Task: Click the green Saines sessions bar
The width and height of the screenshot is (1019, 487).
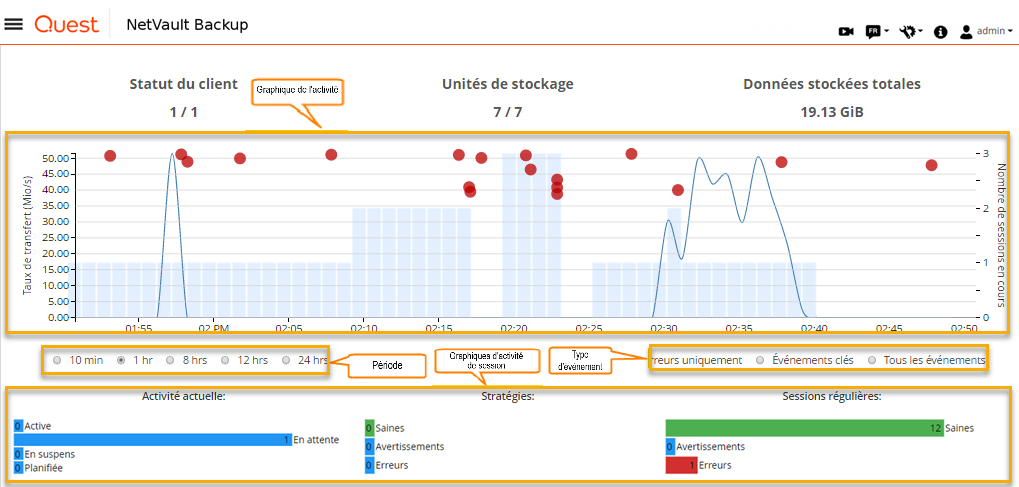Action: point(804,428)
